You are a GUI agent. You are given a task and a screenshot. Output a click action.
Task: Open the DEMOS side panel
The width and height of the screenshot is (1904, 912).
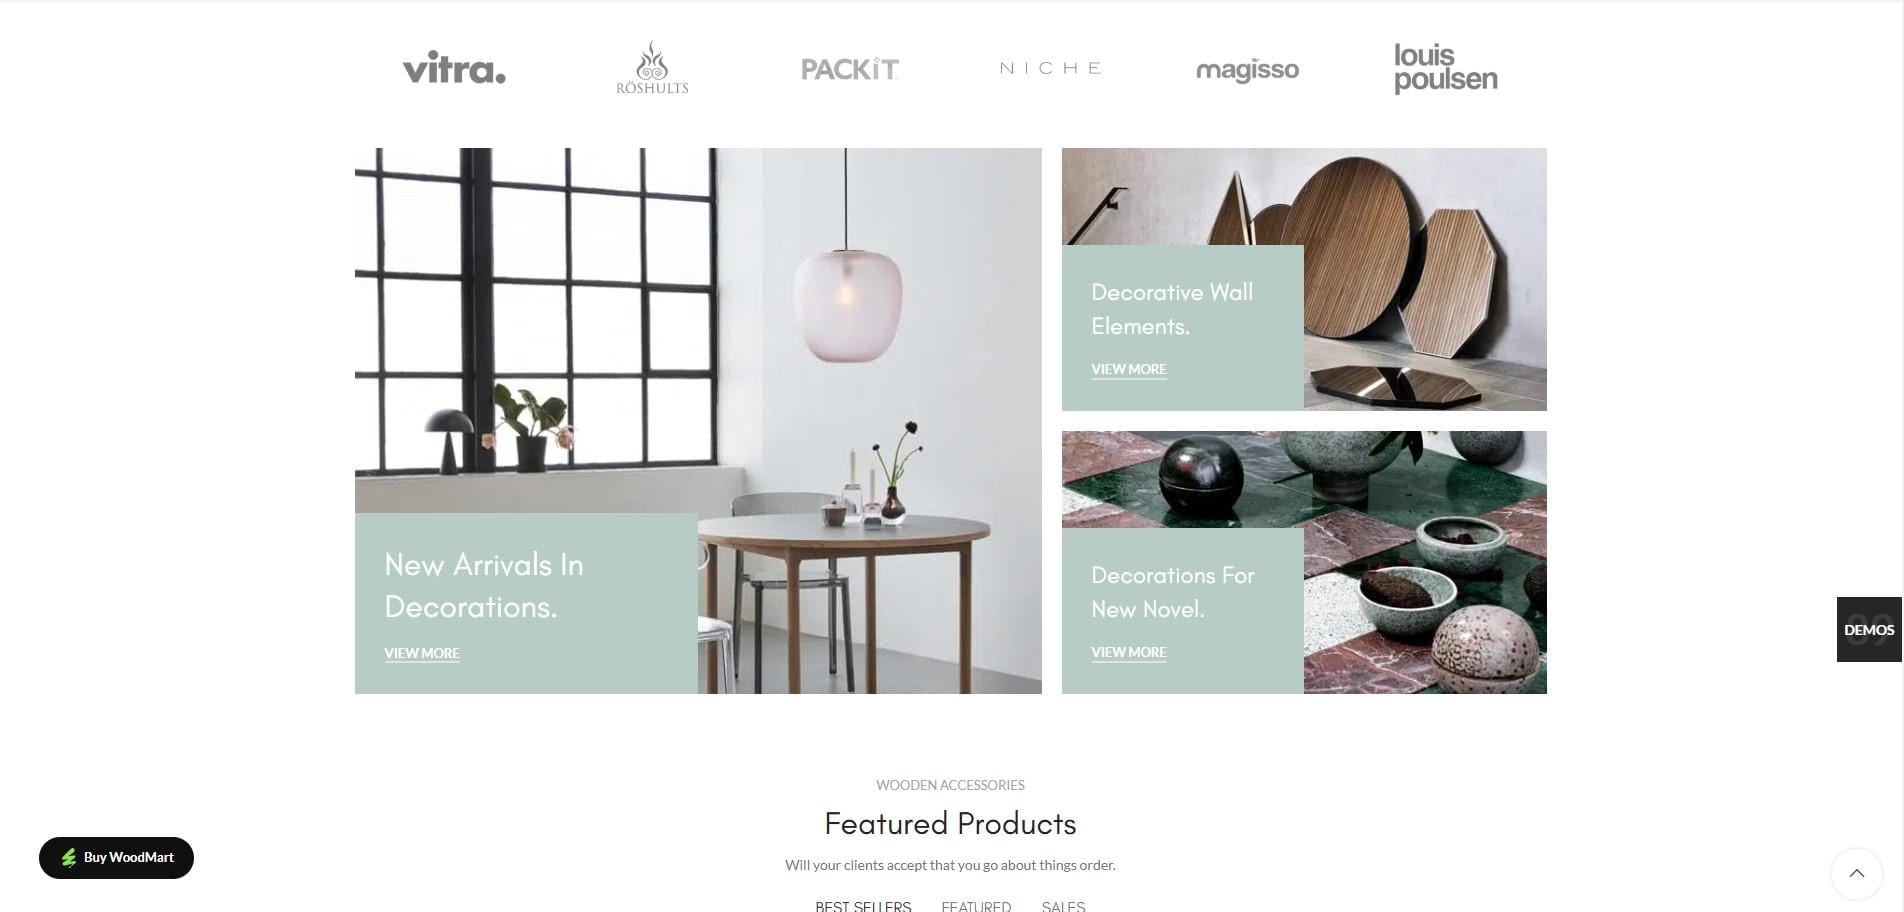click(x=1869, y=629)
